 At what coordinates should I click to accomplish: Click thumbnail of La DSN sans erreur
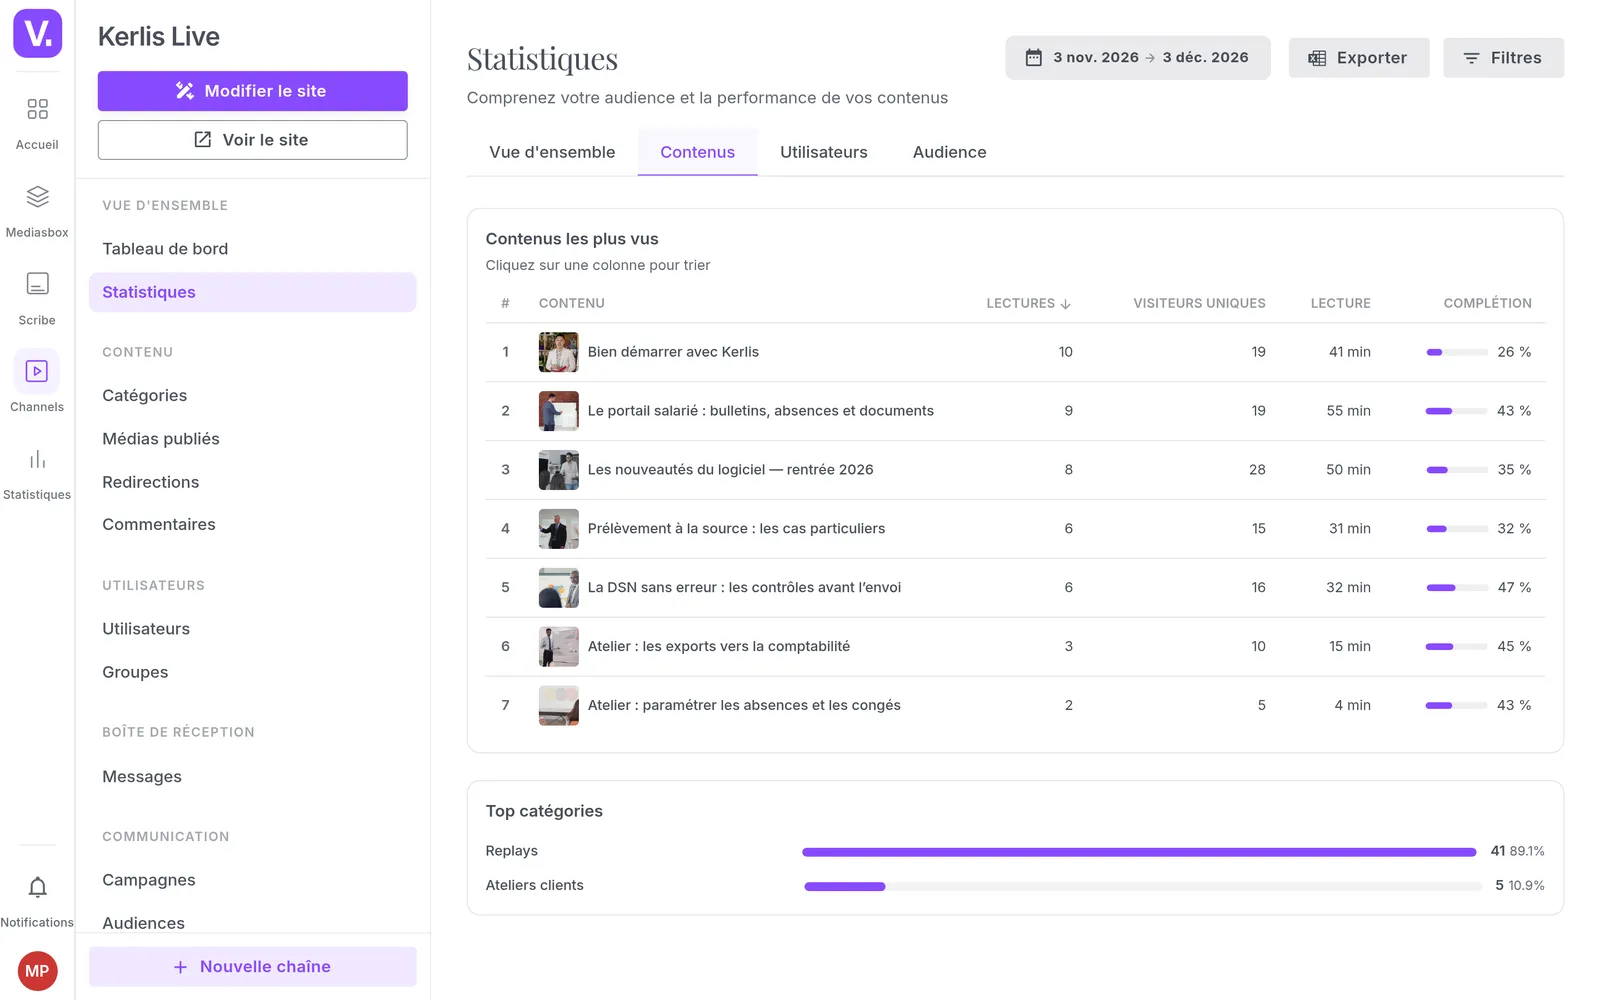click(558, 588)
